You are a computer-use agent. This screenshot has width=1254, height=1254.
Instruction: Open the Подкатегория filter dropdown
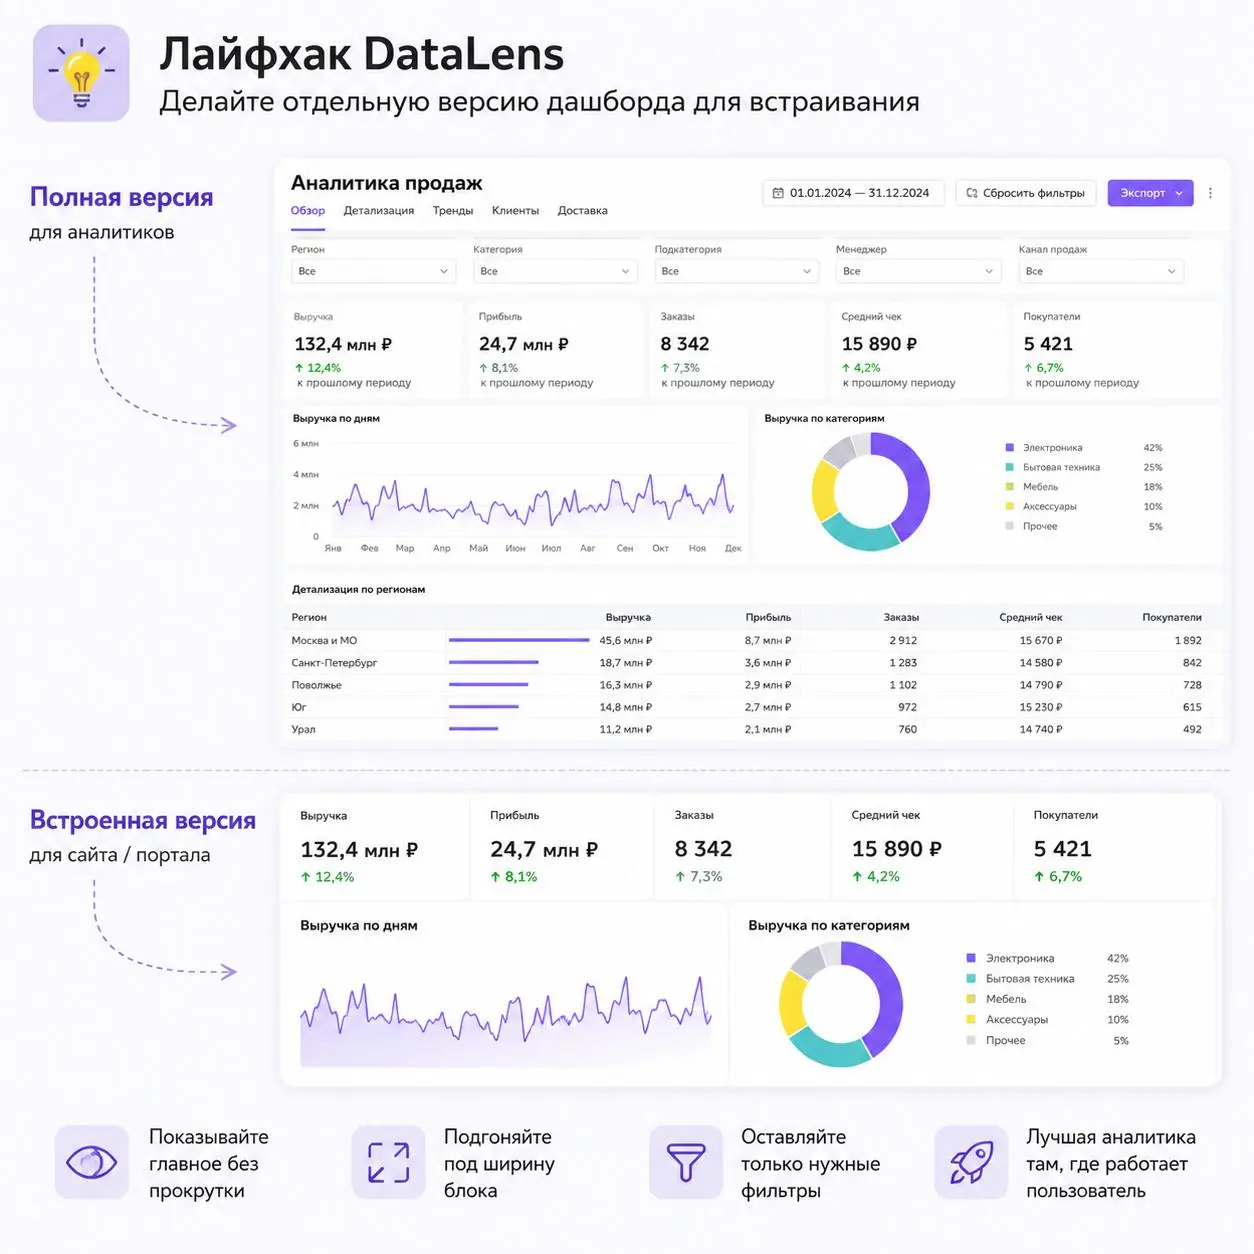(737, 271)
